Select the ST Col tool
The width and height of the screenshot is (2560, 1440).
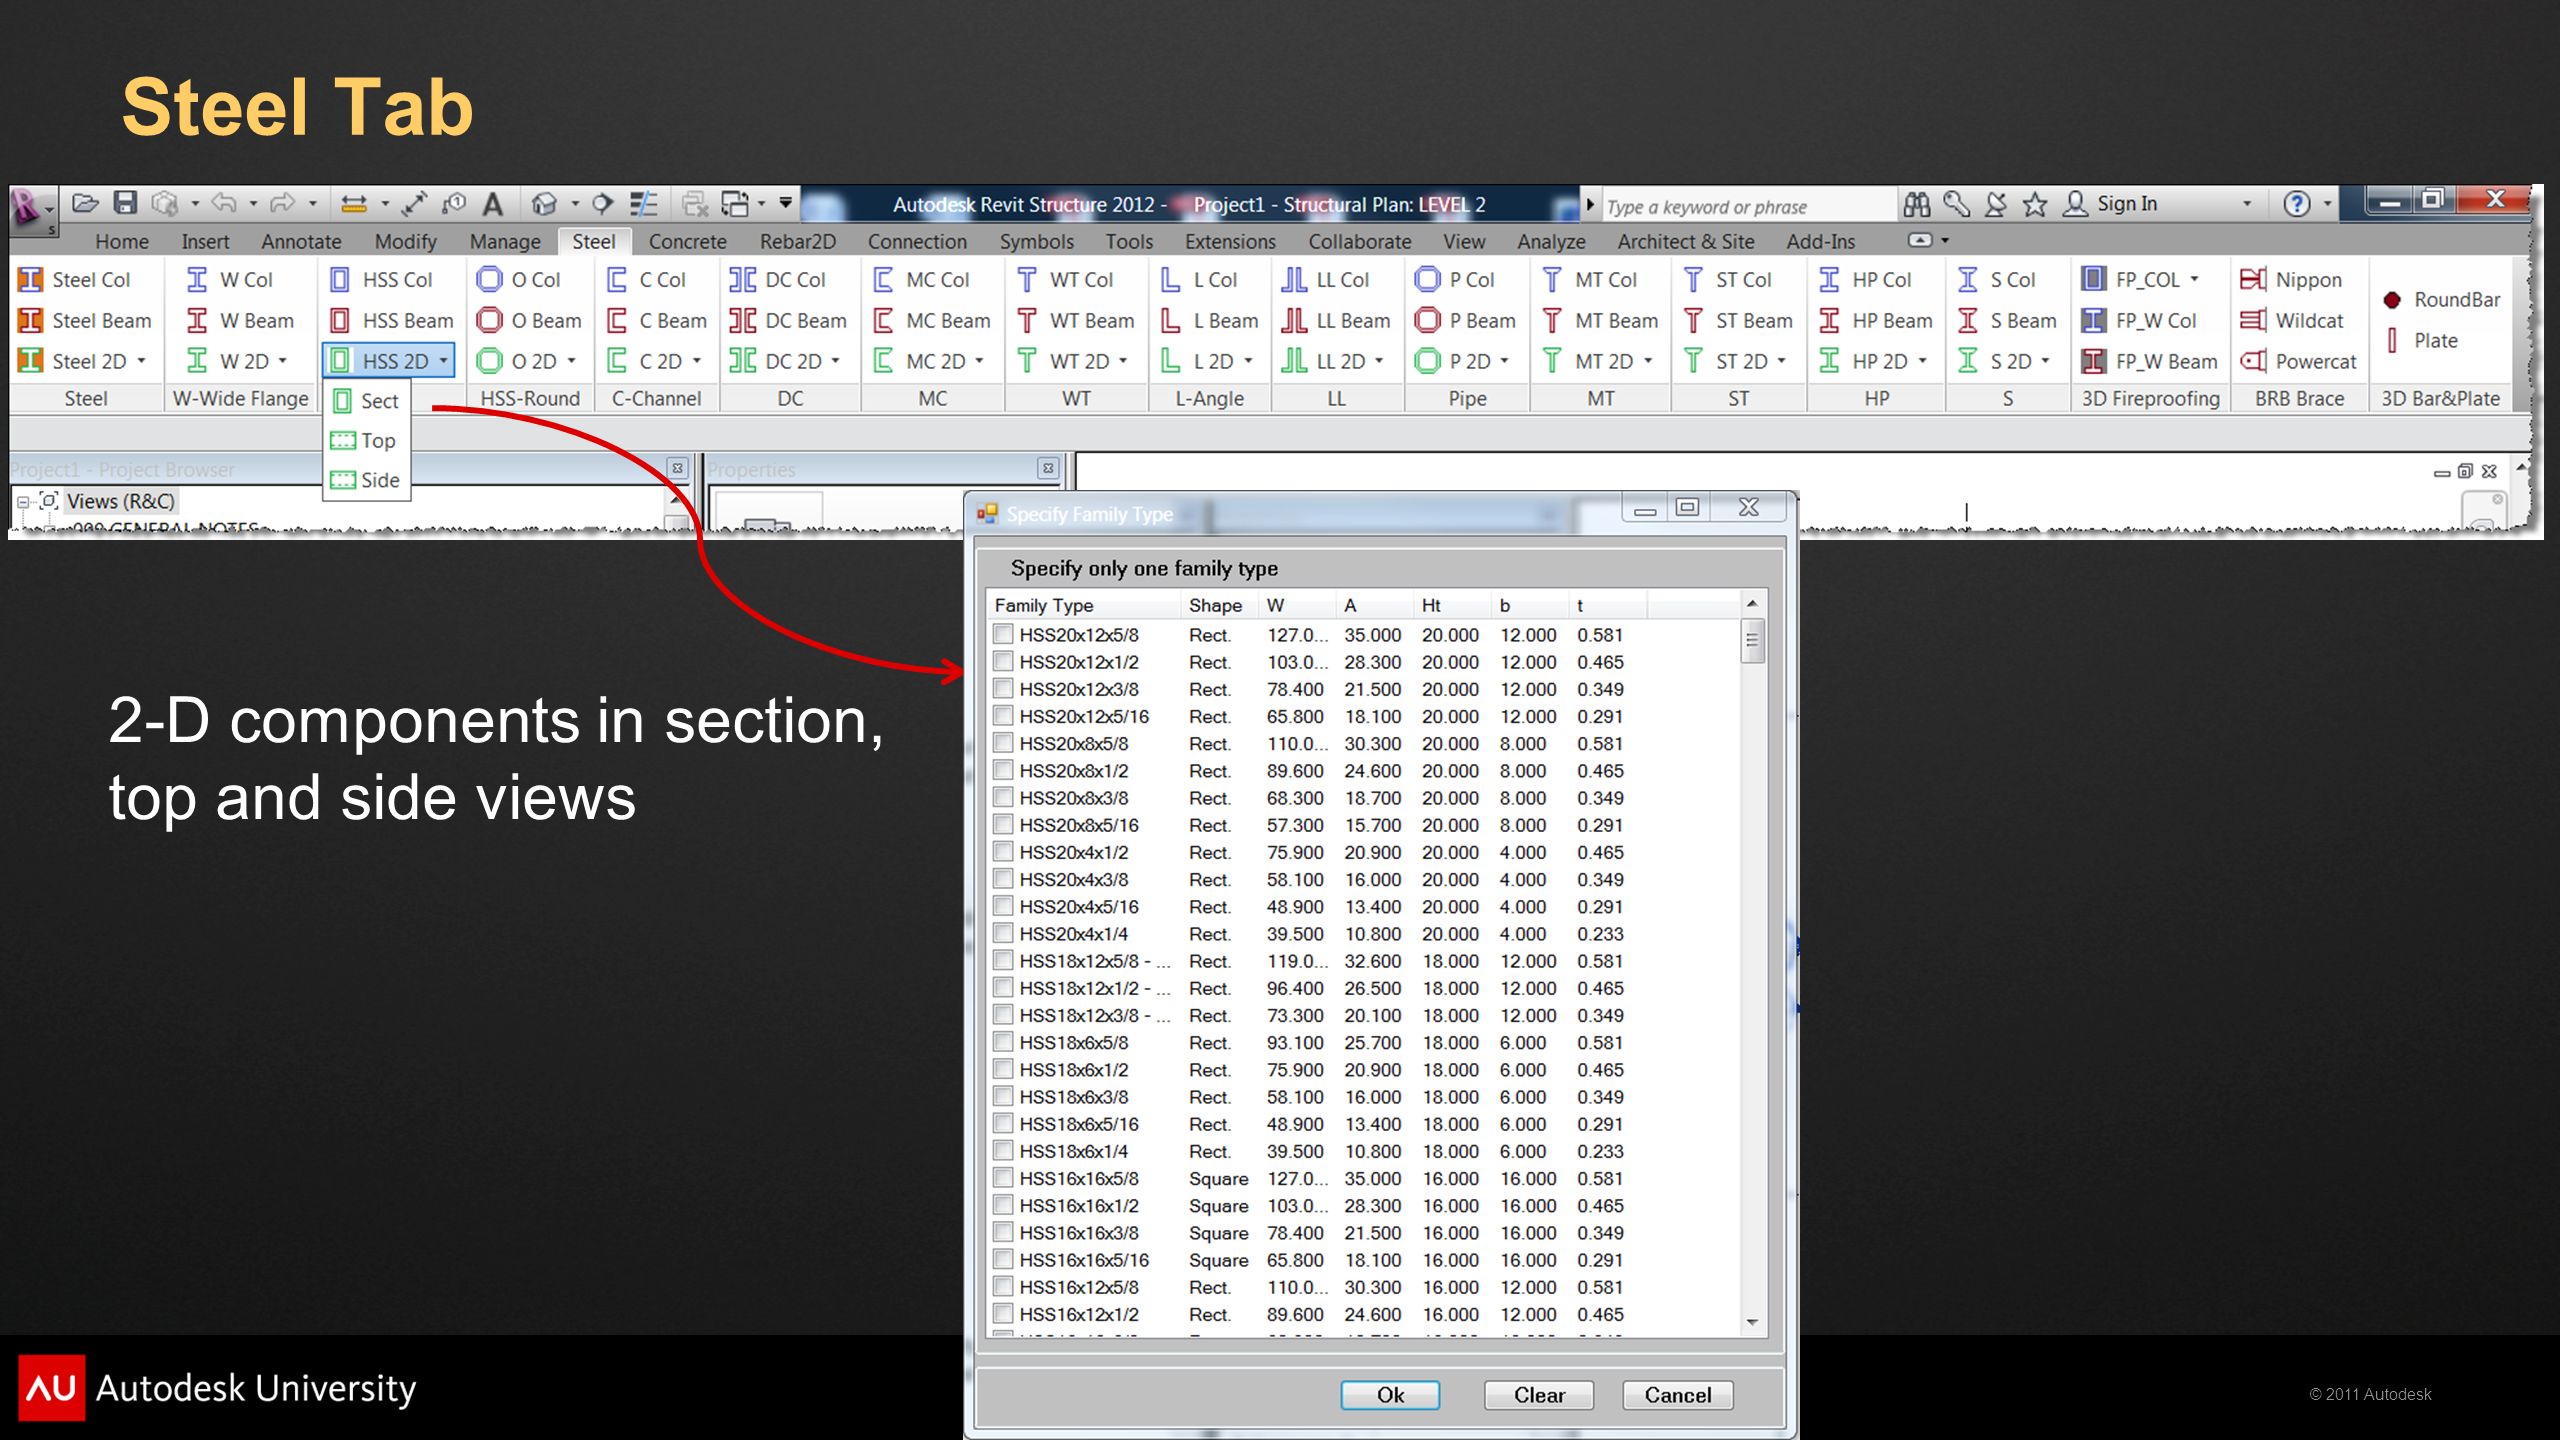(x=1728, y=280)
